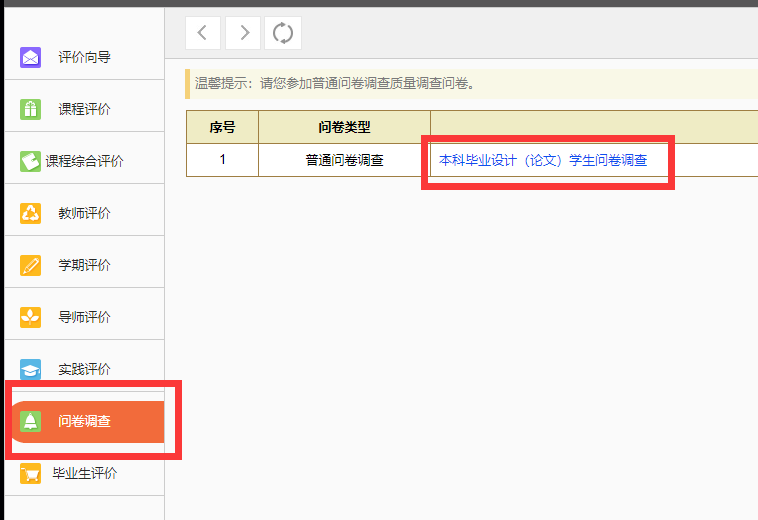Image resolution: width=758 pixels, height=520 pixels.
Task: Select the highlighted 问卷调查 menu item
Action: (88, 421)
